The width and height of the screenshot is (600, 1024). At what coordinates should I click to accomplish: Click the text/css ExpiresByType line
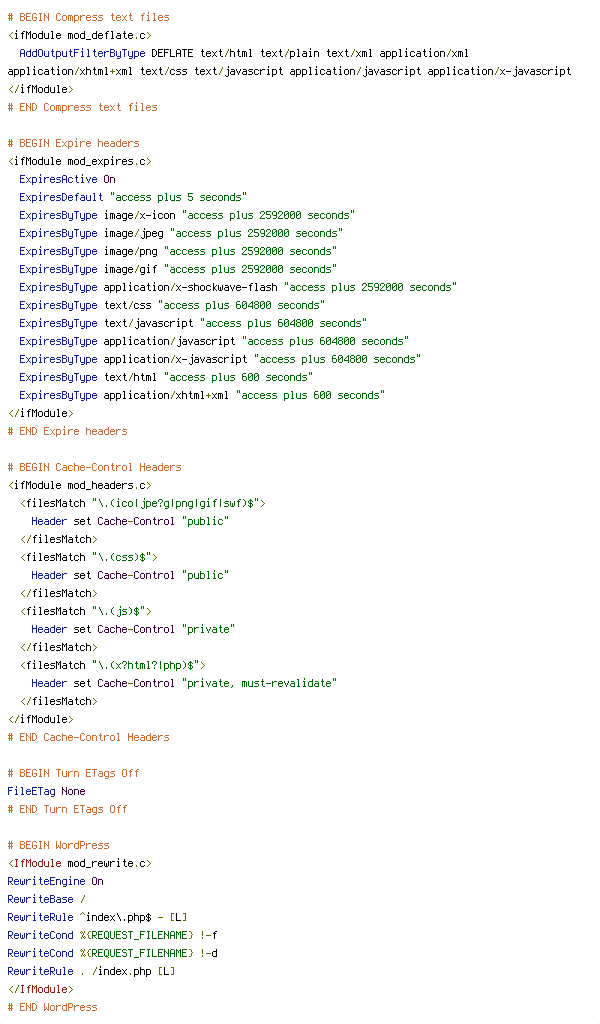coord(172,305)
